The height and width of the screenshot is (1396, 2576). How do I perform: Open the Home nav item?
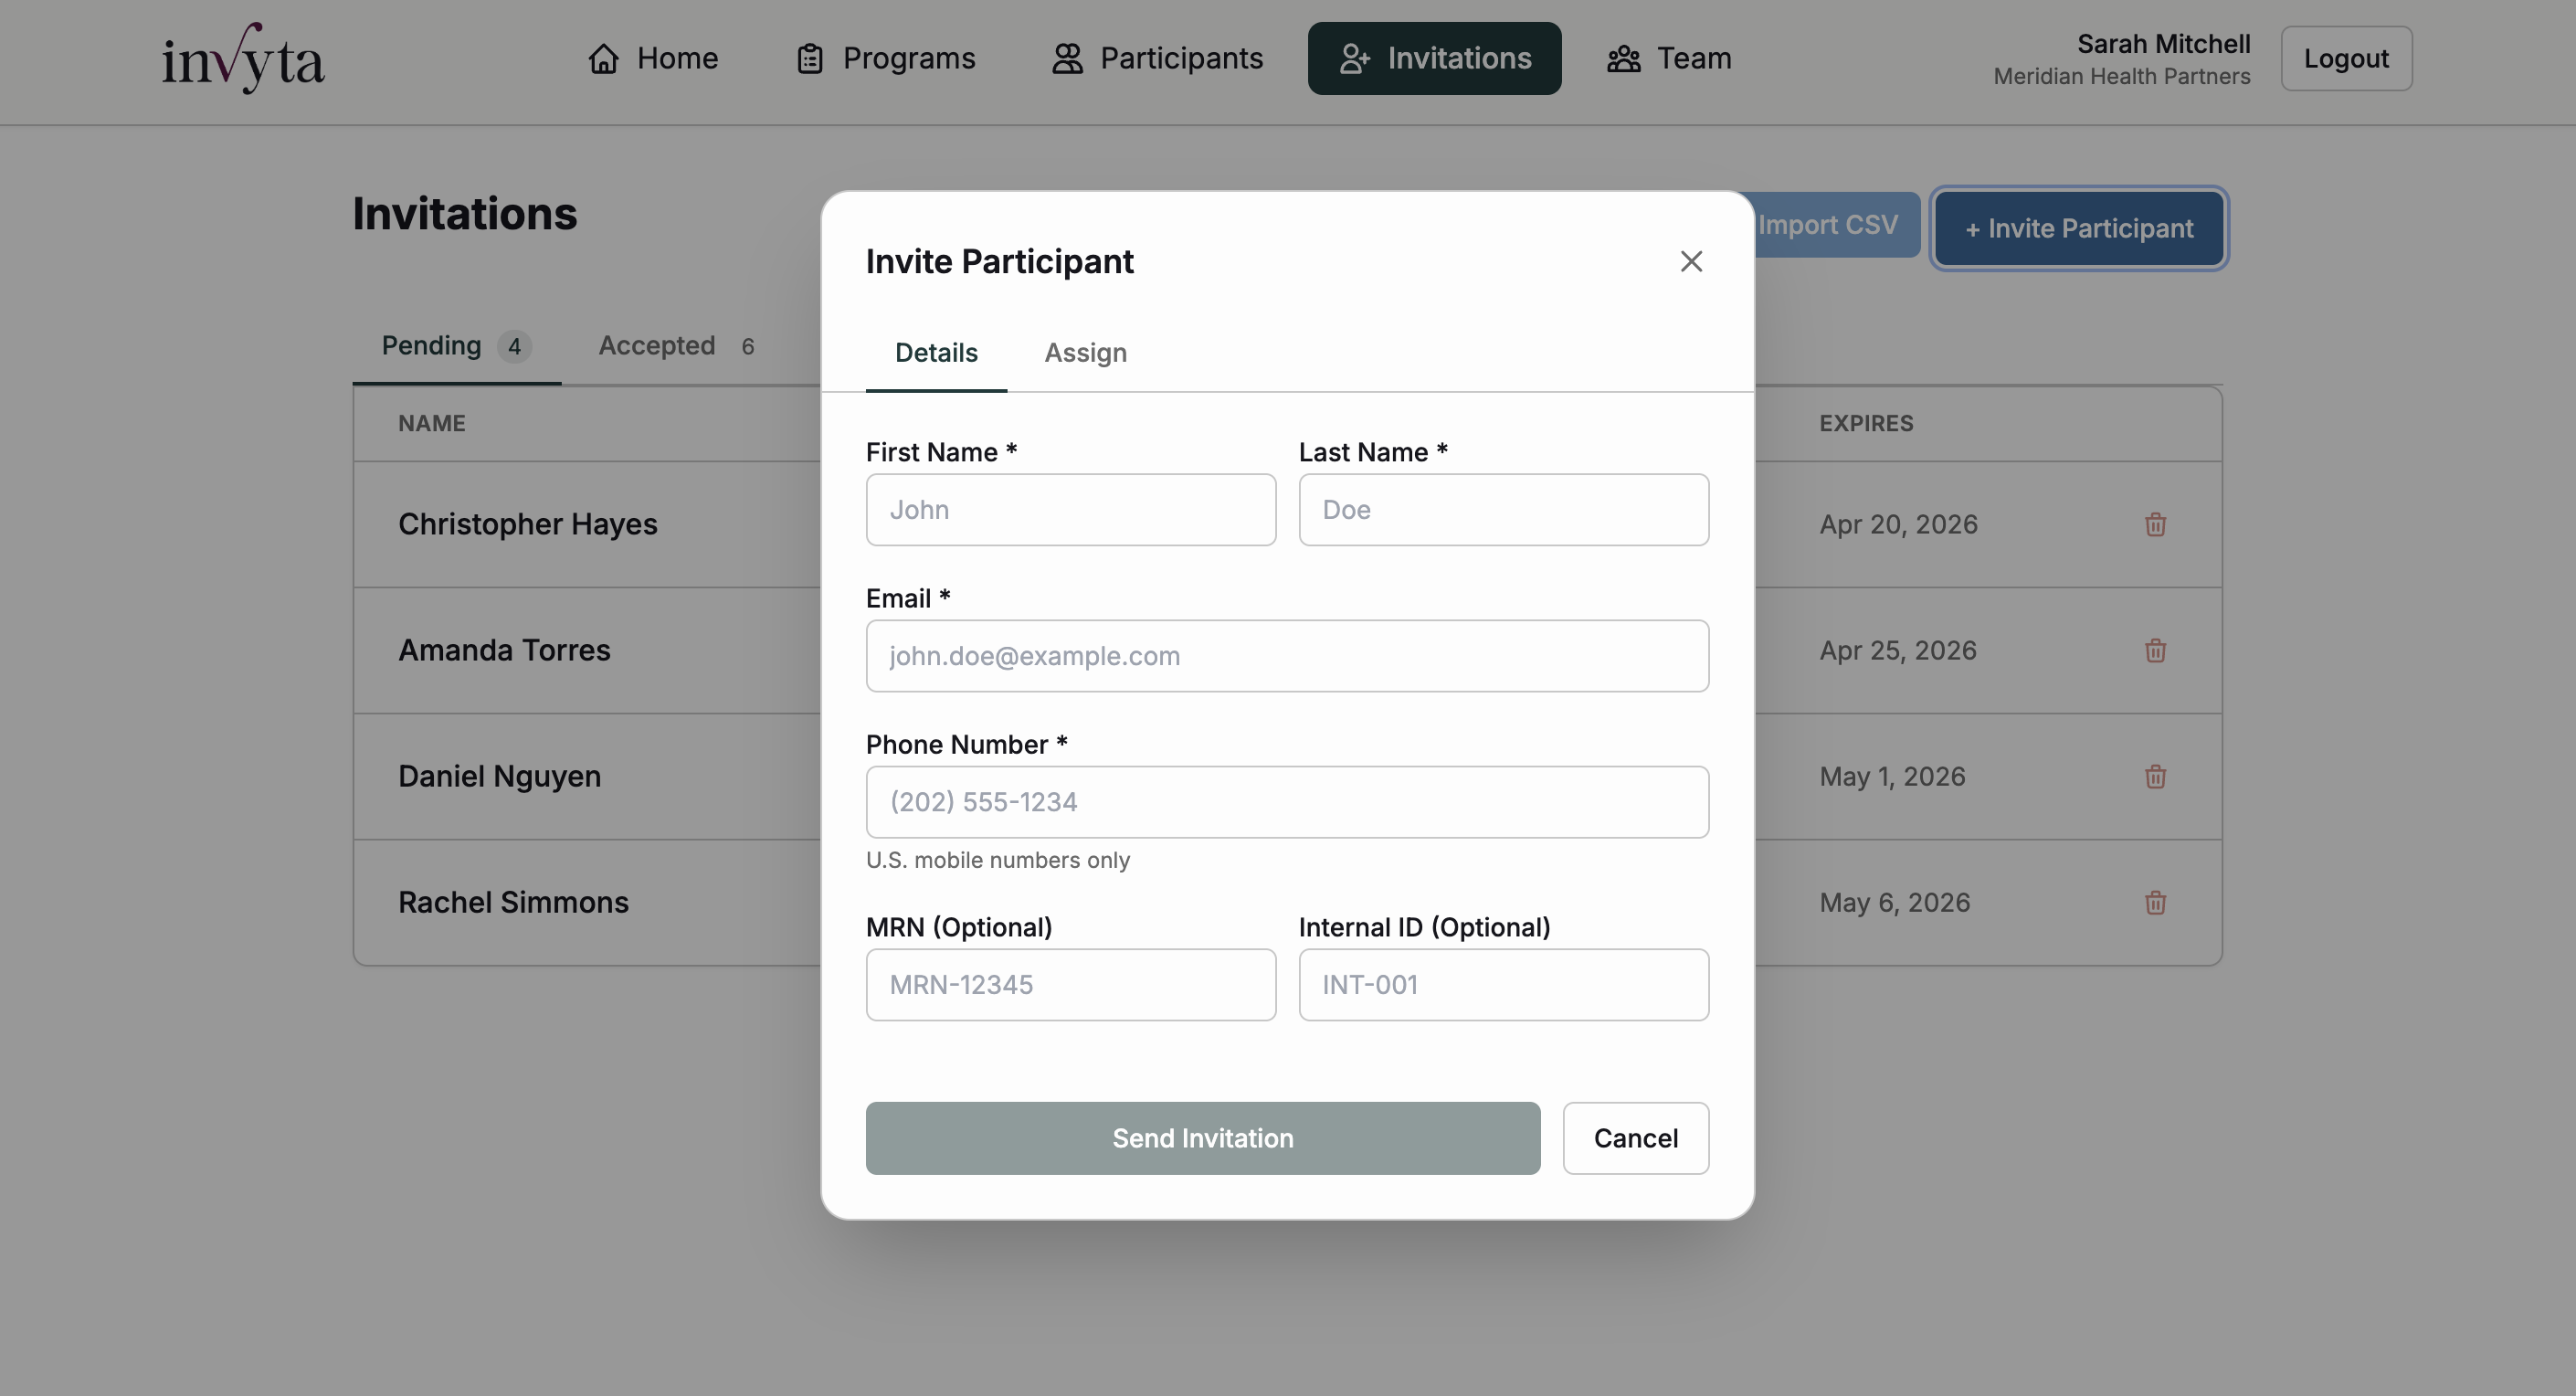653,58
